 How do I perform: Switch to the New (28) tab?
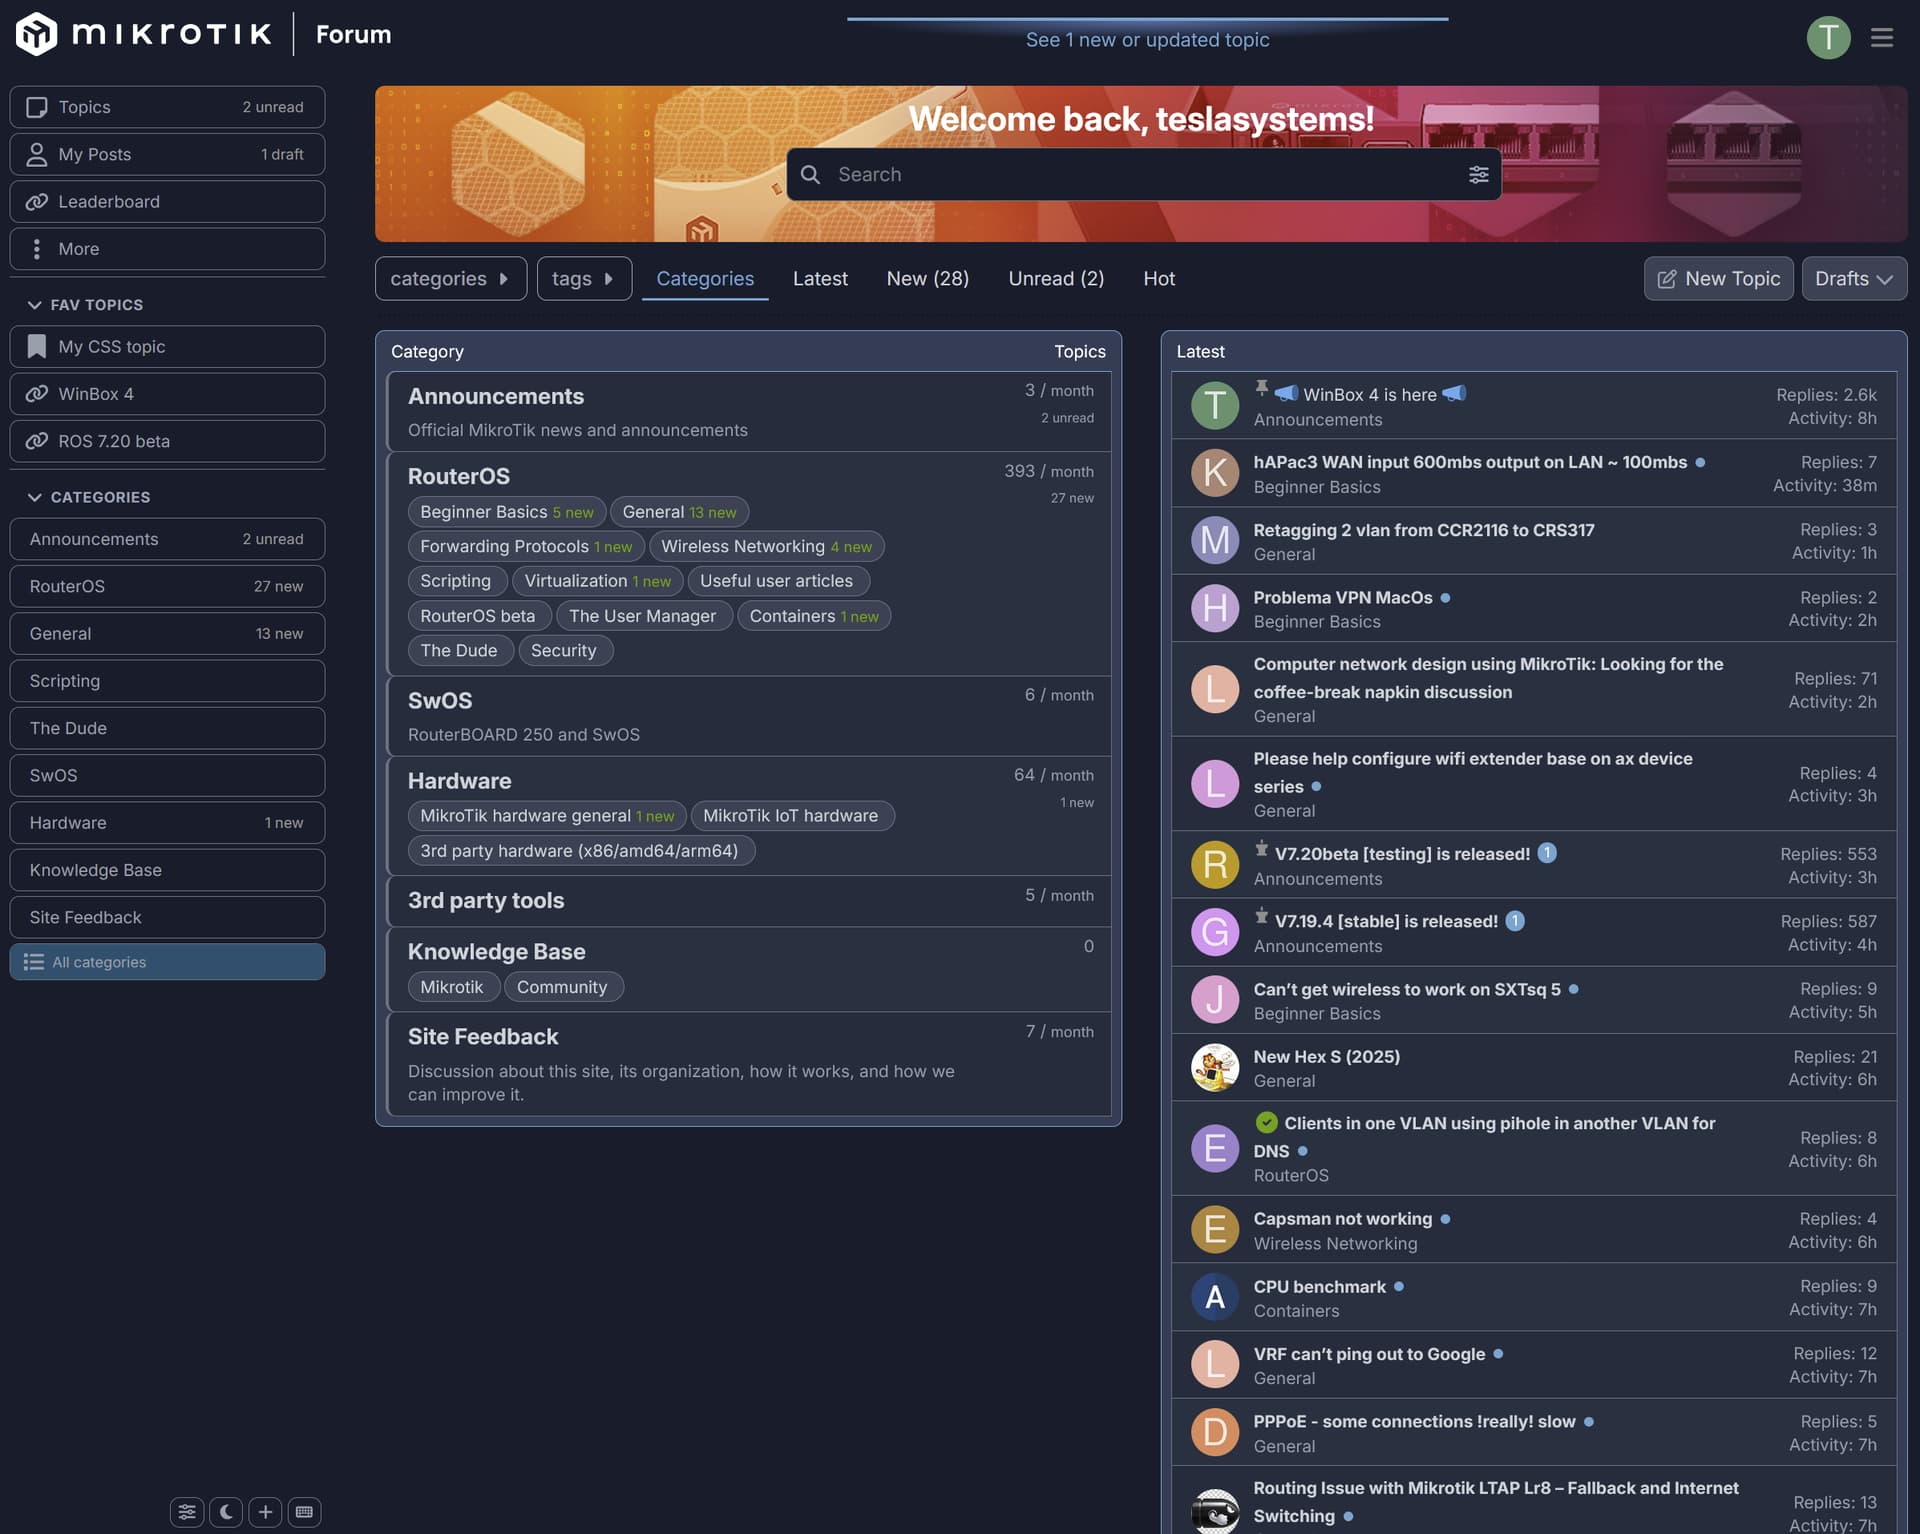pos(927,278)
